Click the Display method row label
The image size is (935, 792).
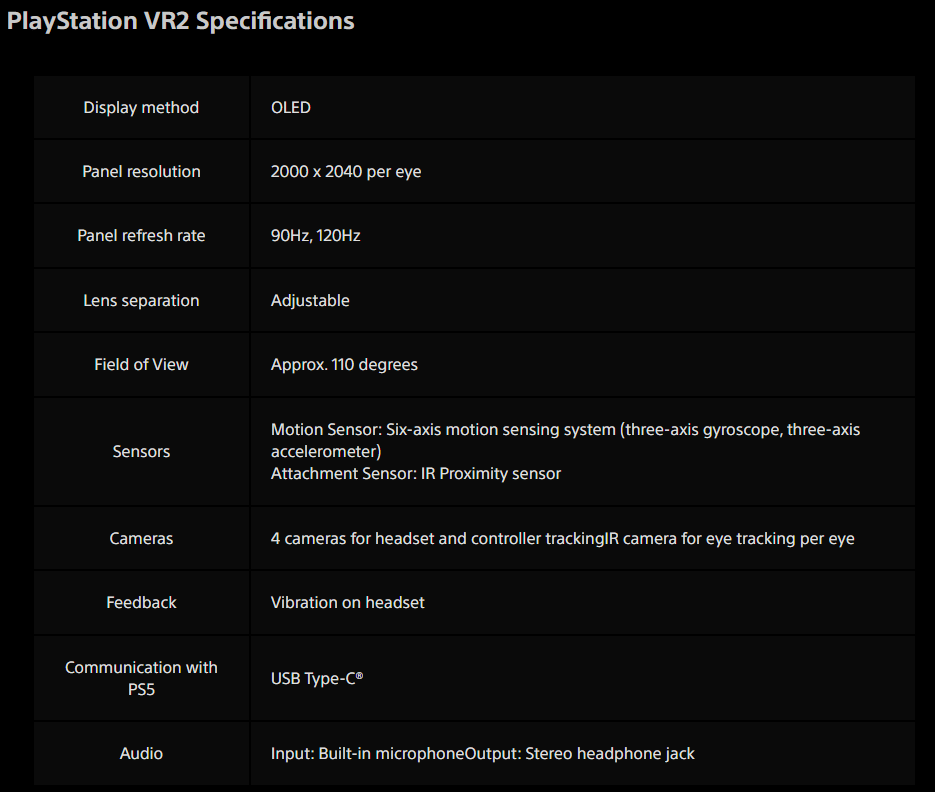(x=141, y=107)
